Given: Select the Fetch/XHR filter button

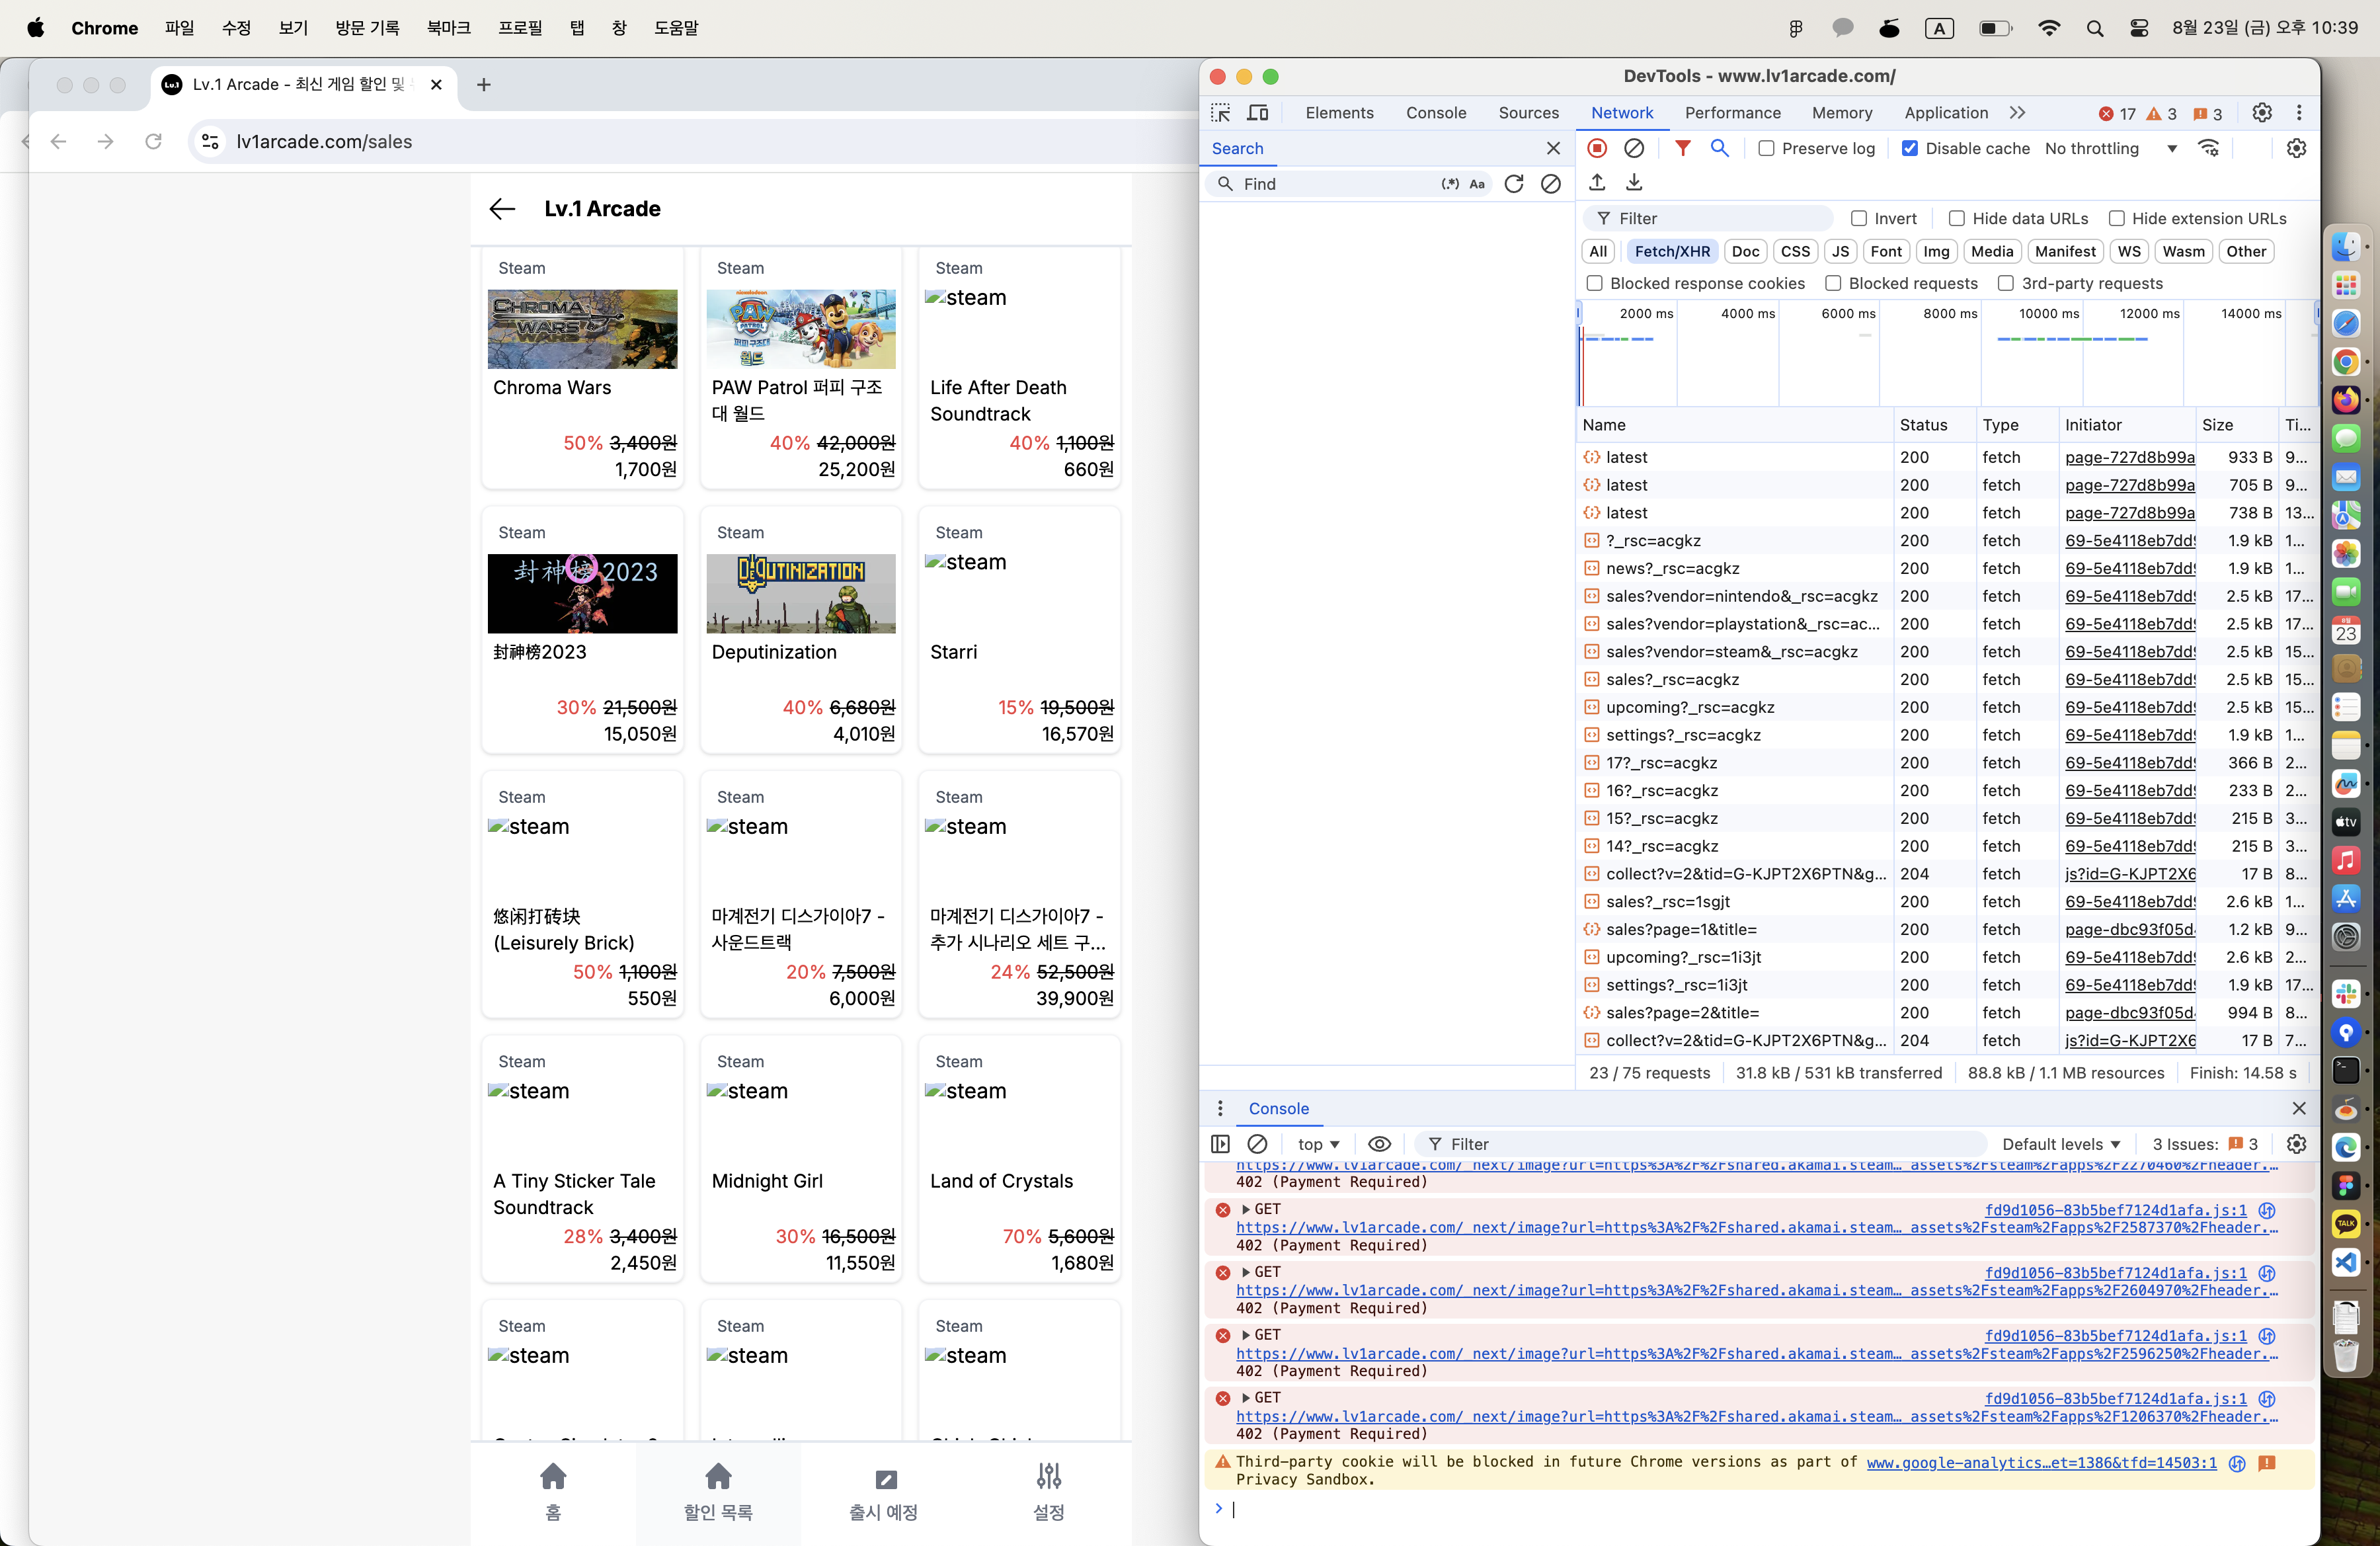Looking at the screenshot, I should (1672, 251).
